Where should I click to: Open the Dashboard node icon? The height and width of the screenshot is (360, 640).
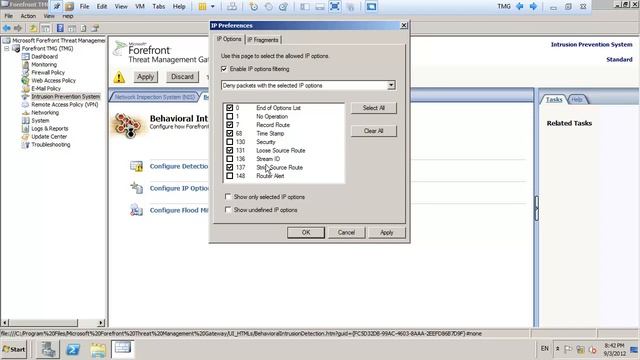pos(25,56)
